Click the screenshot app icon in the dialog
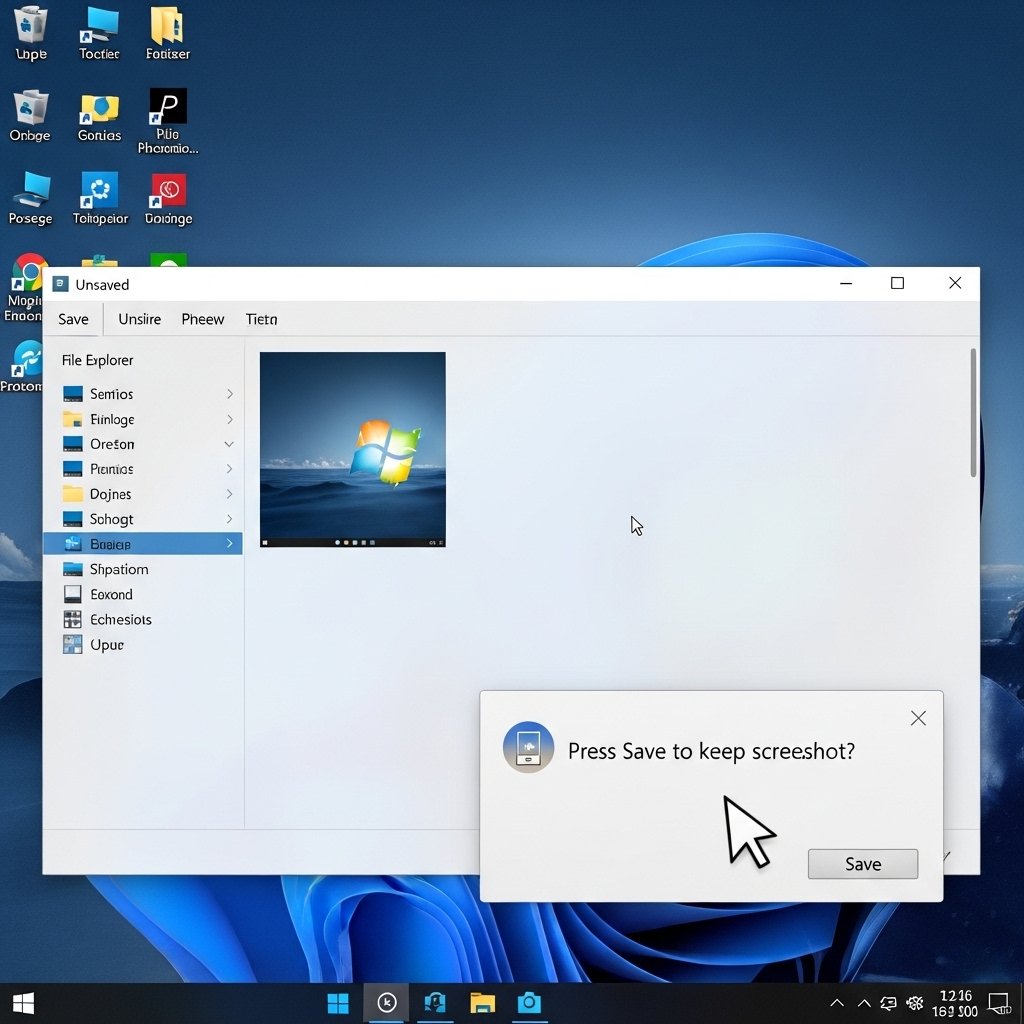The width and height of the screenshot is (1024, 1024). tap(528, 747)
